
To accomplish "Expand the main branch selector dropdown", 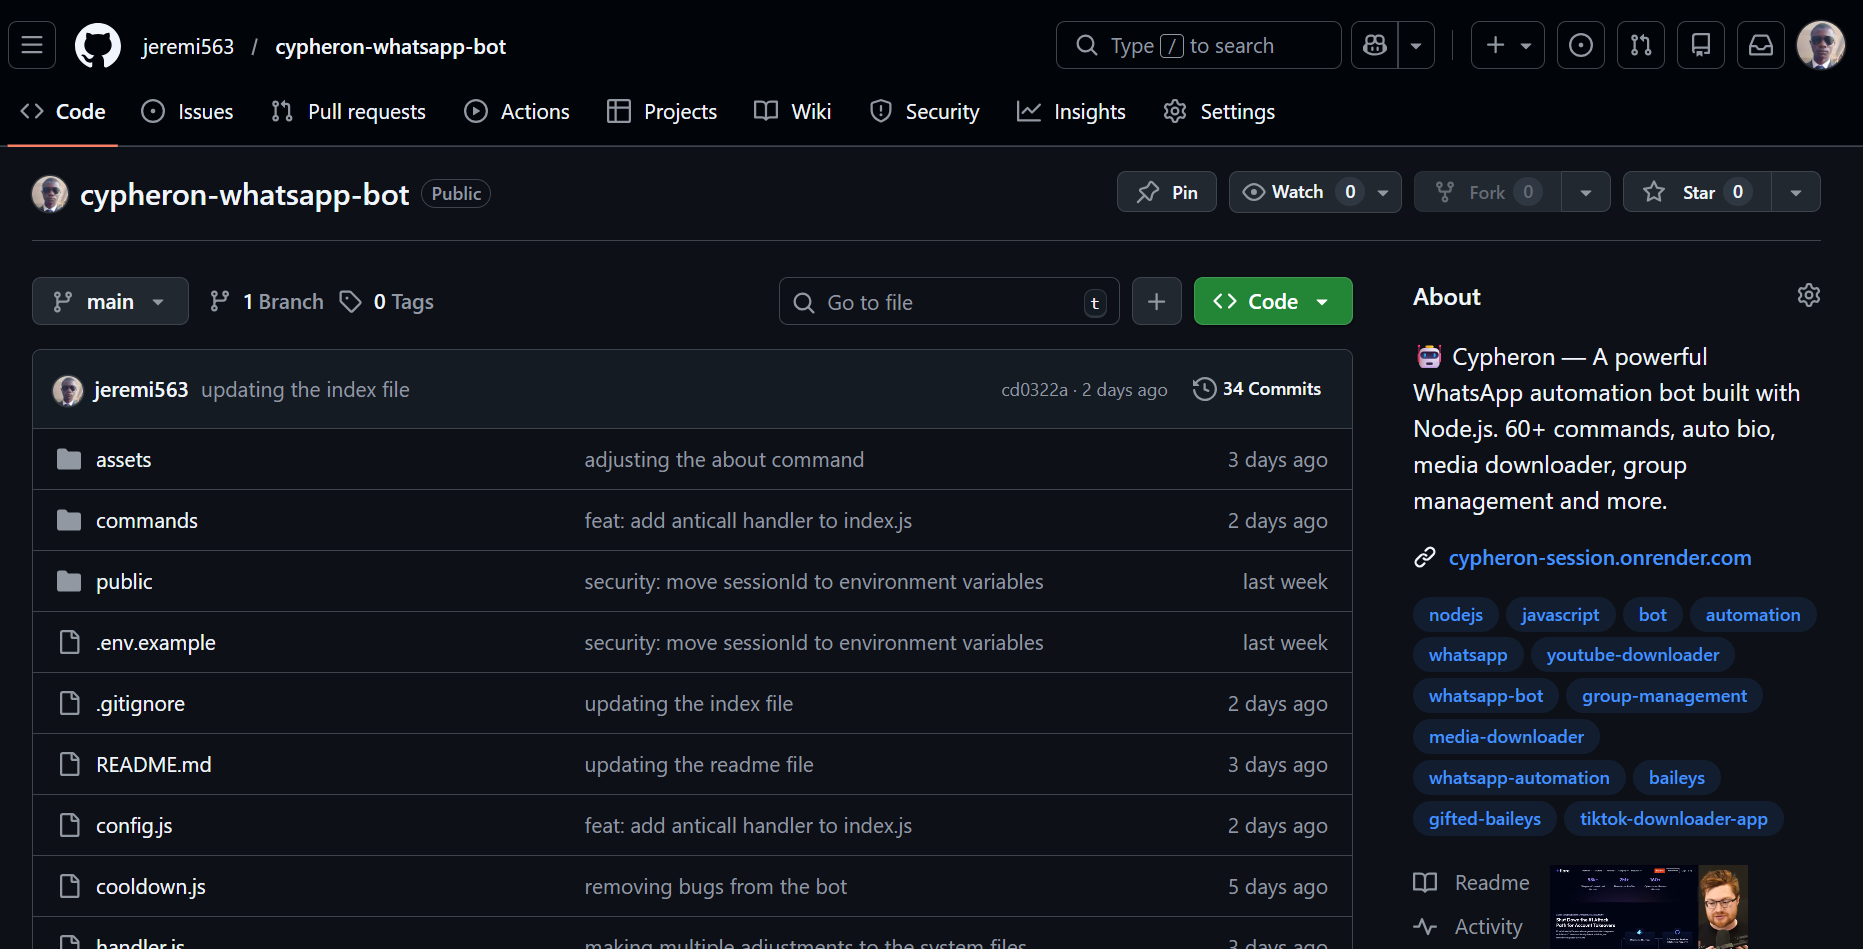I will pyautogui.click(x=110, y=301).
